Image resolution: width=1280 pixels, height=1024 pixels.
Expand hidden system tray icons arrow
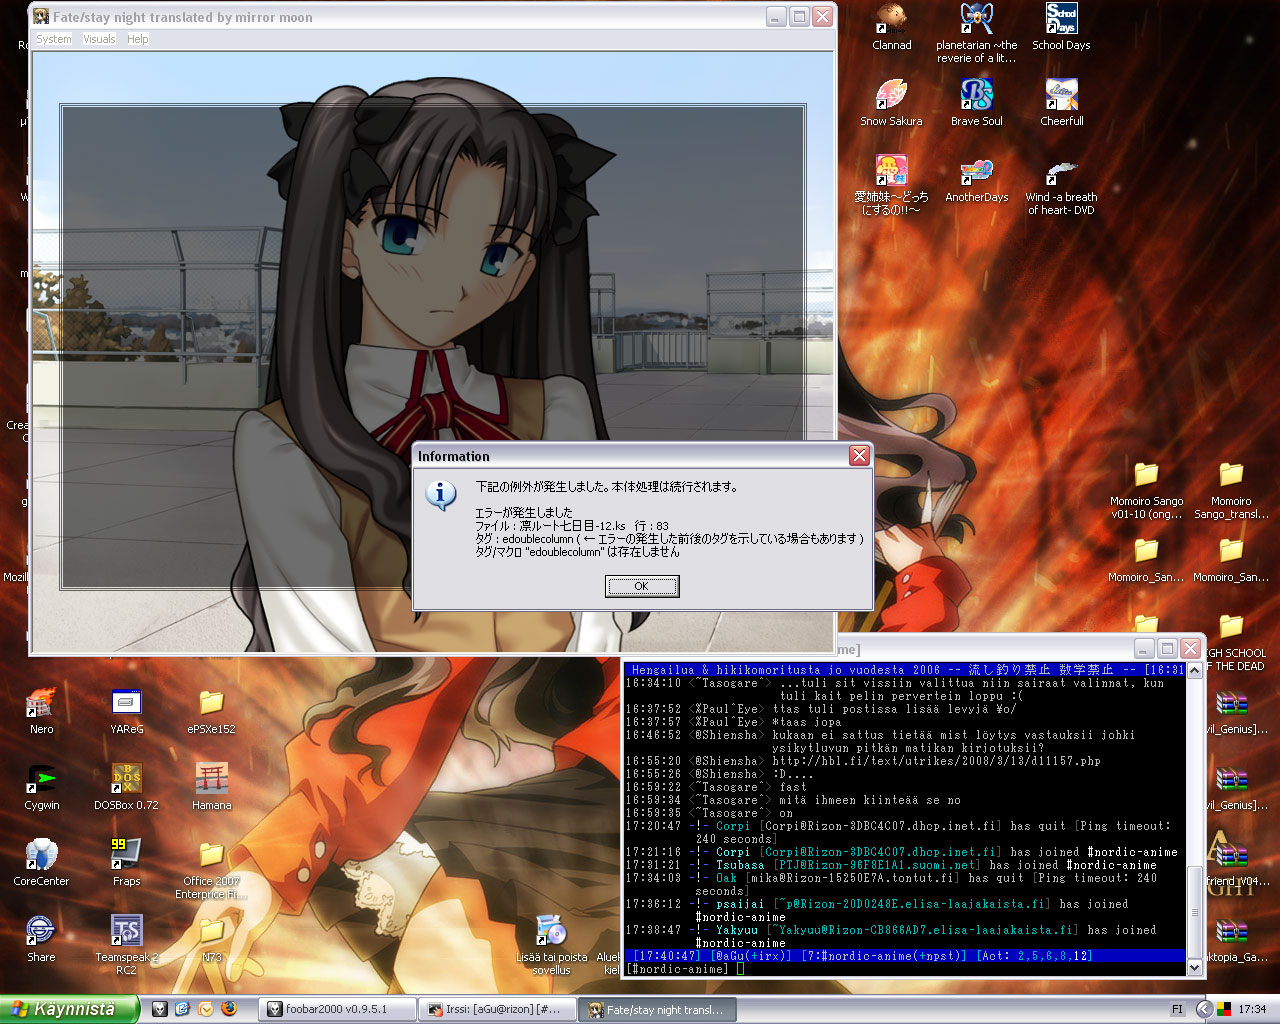[1204, 1010]
